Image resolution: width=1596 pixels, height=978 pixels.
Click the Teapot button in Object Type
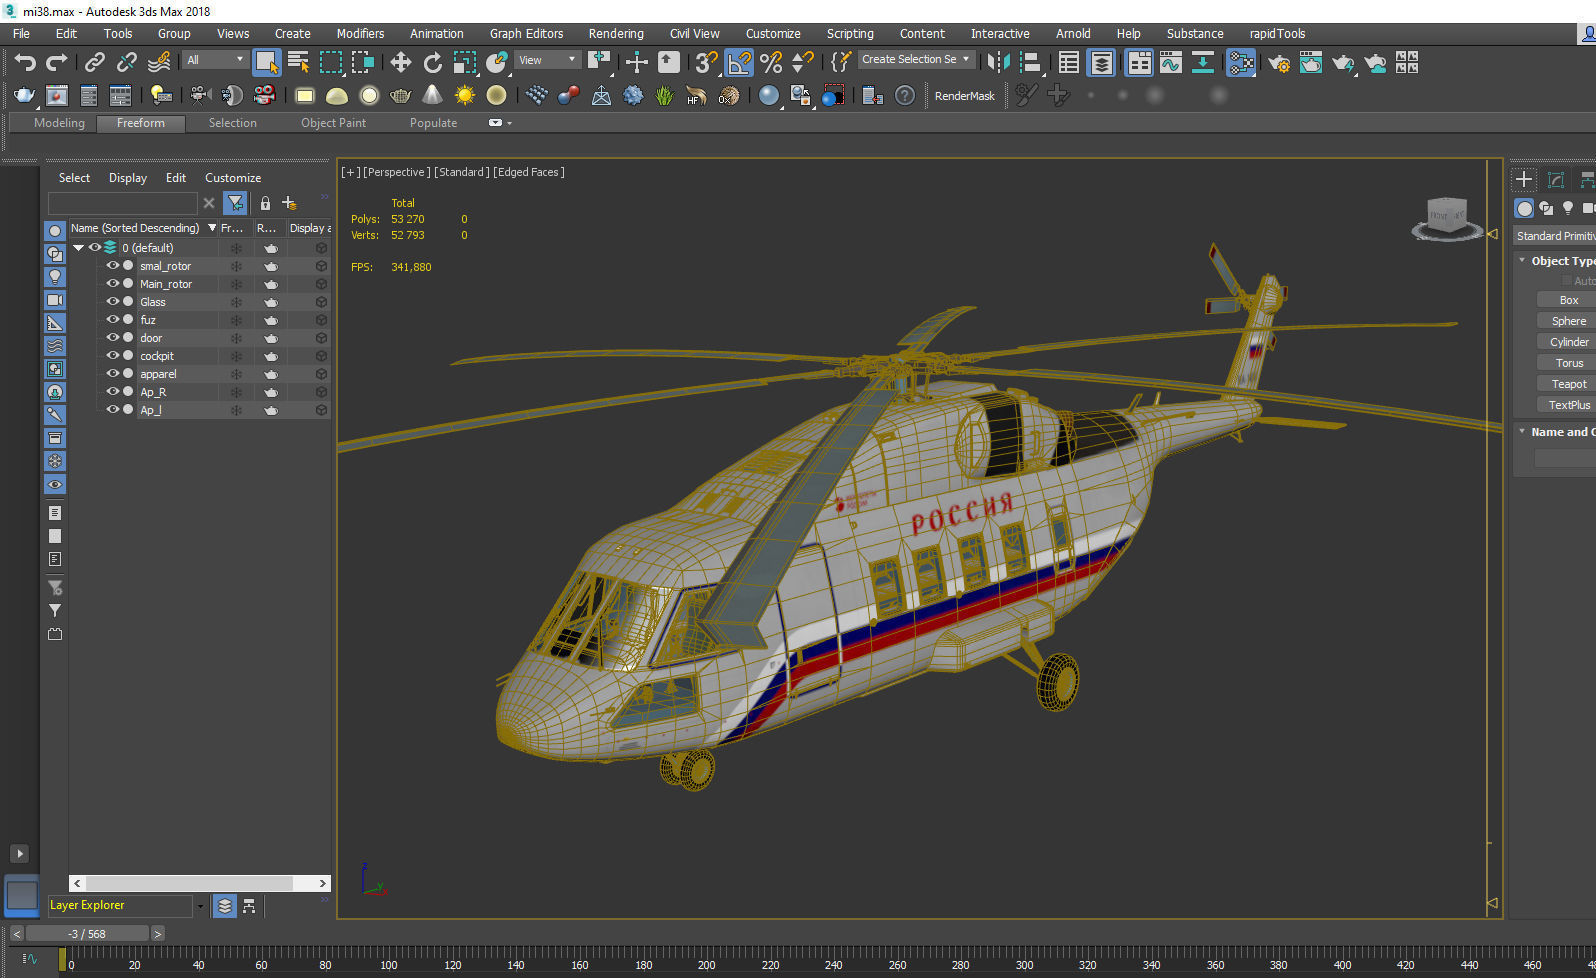tap(1568, 384)
